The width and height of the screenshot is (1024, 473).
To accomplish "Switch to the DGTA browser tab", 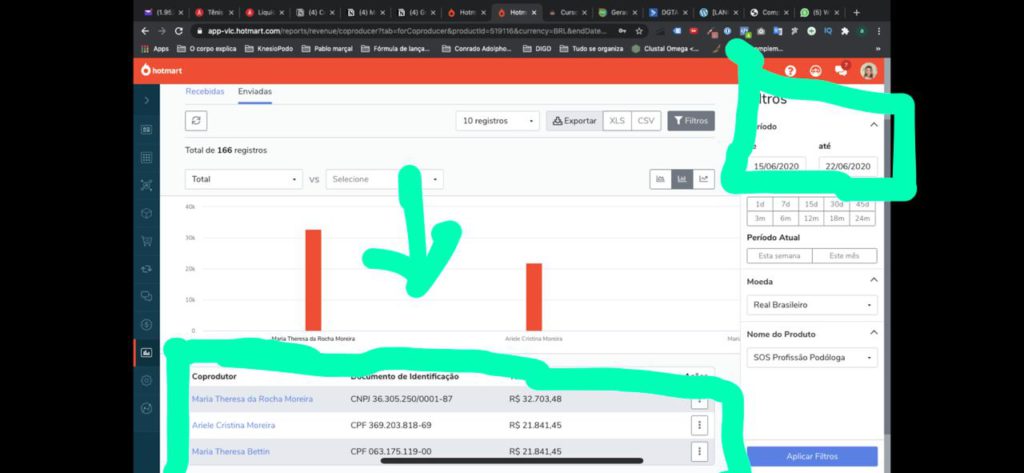I will tap(667, 12).
